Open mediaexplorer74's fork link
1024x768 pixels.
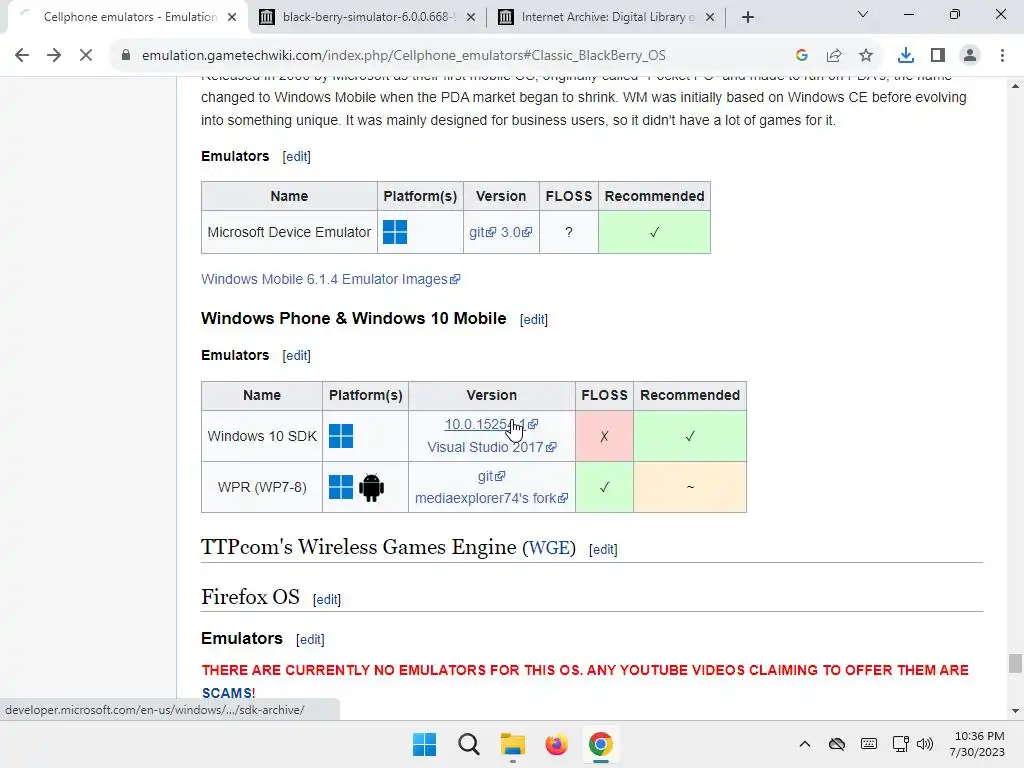(x=491, y=498)
